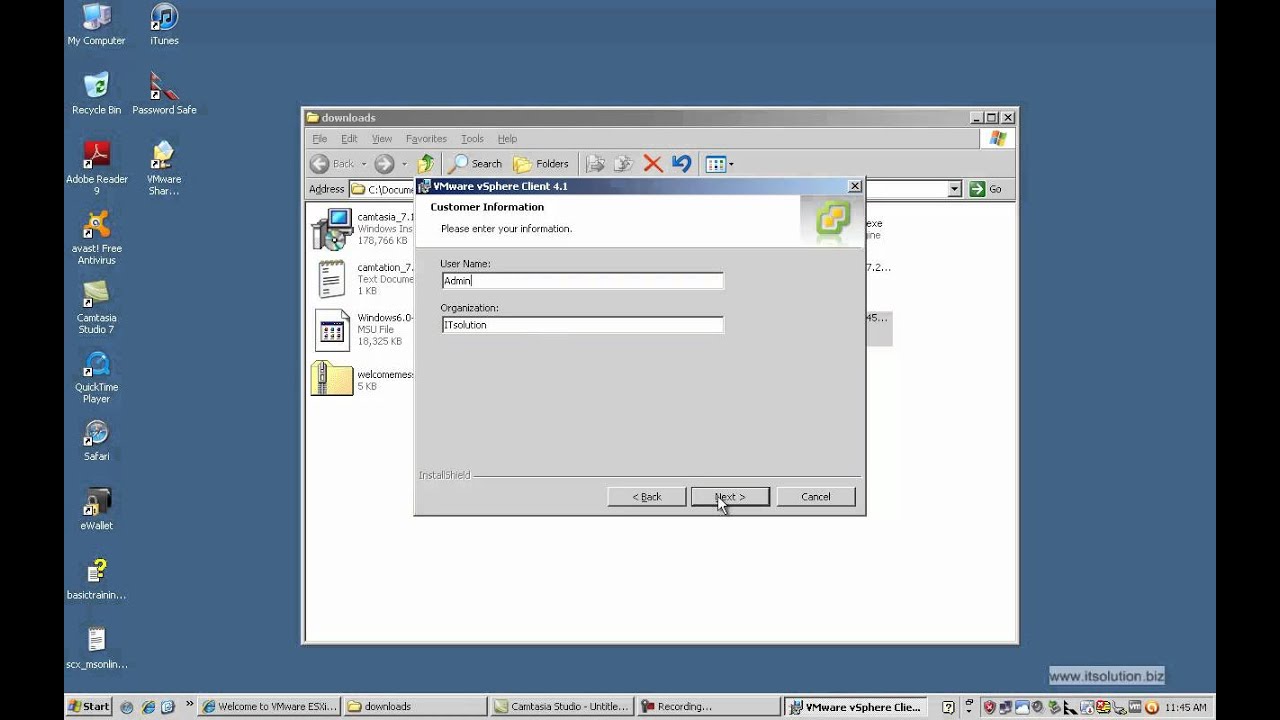Switch to Welcome to VMware ESXi taskbar item
Viewport: 1280px width, 720px height.
(x=270, y=706)
